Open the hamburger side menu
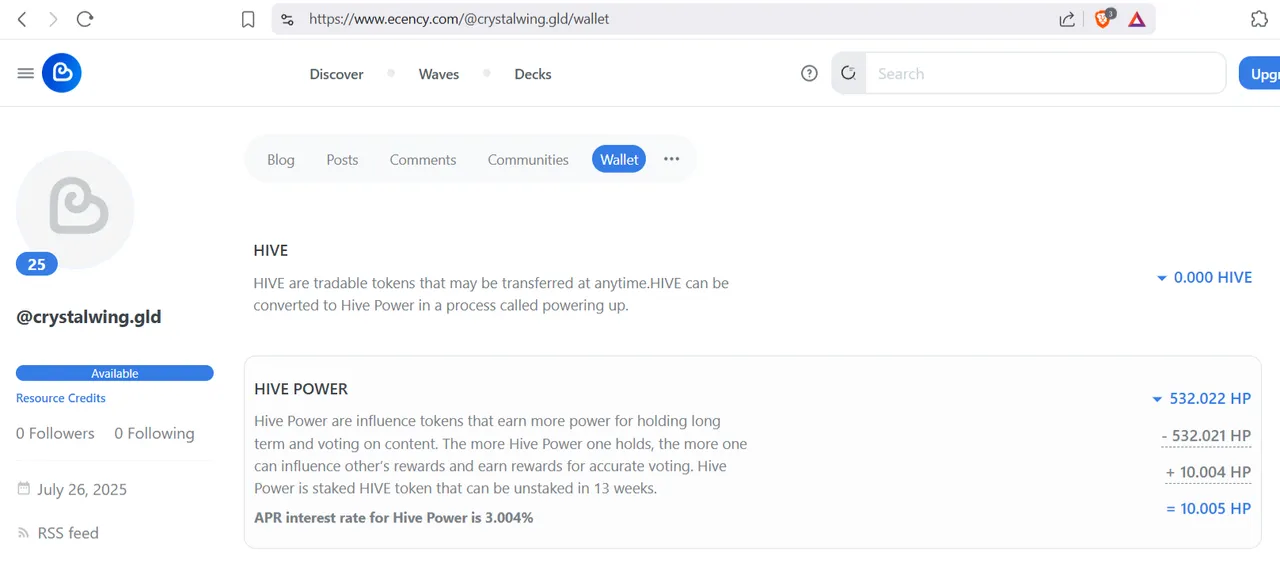This screenshot has width=1280, height=567. click(x=26, y=73)
